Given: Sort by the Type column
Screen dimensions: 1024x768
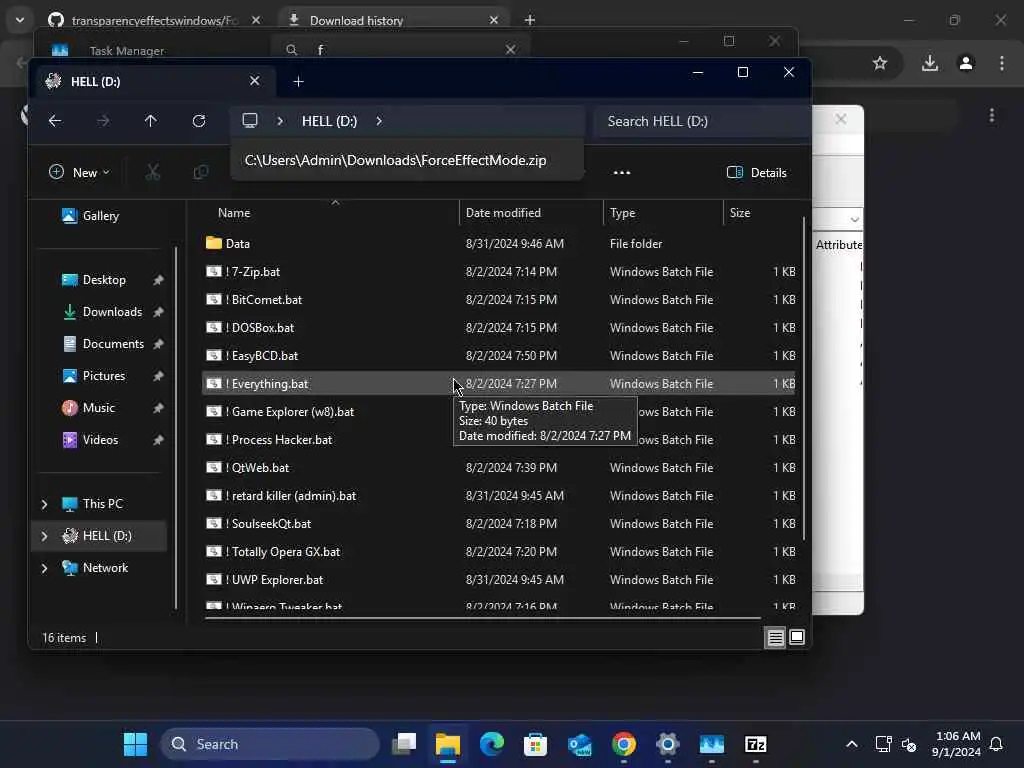Looking at the screenshot, I should 663,213.
